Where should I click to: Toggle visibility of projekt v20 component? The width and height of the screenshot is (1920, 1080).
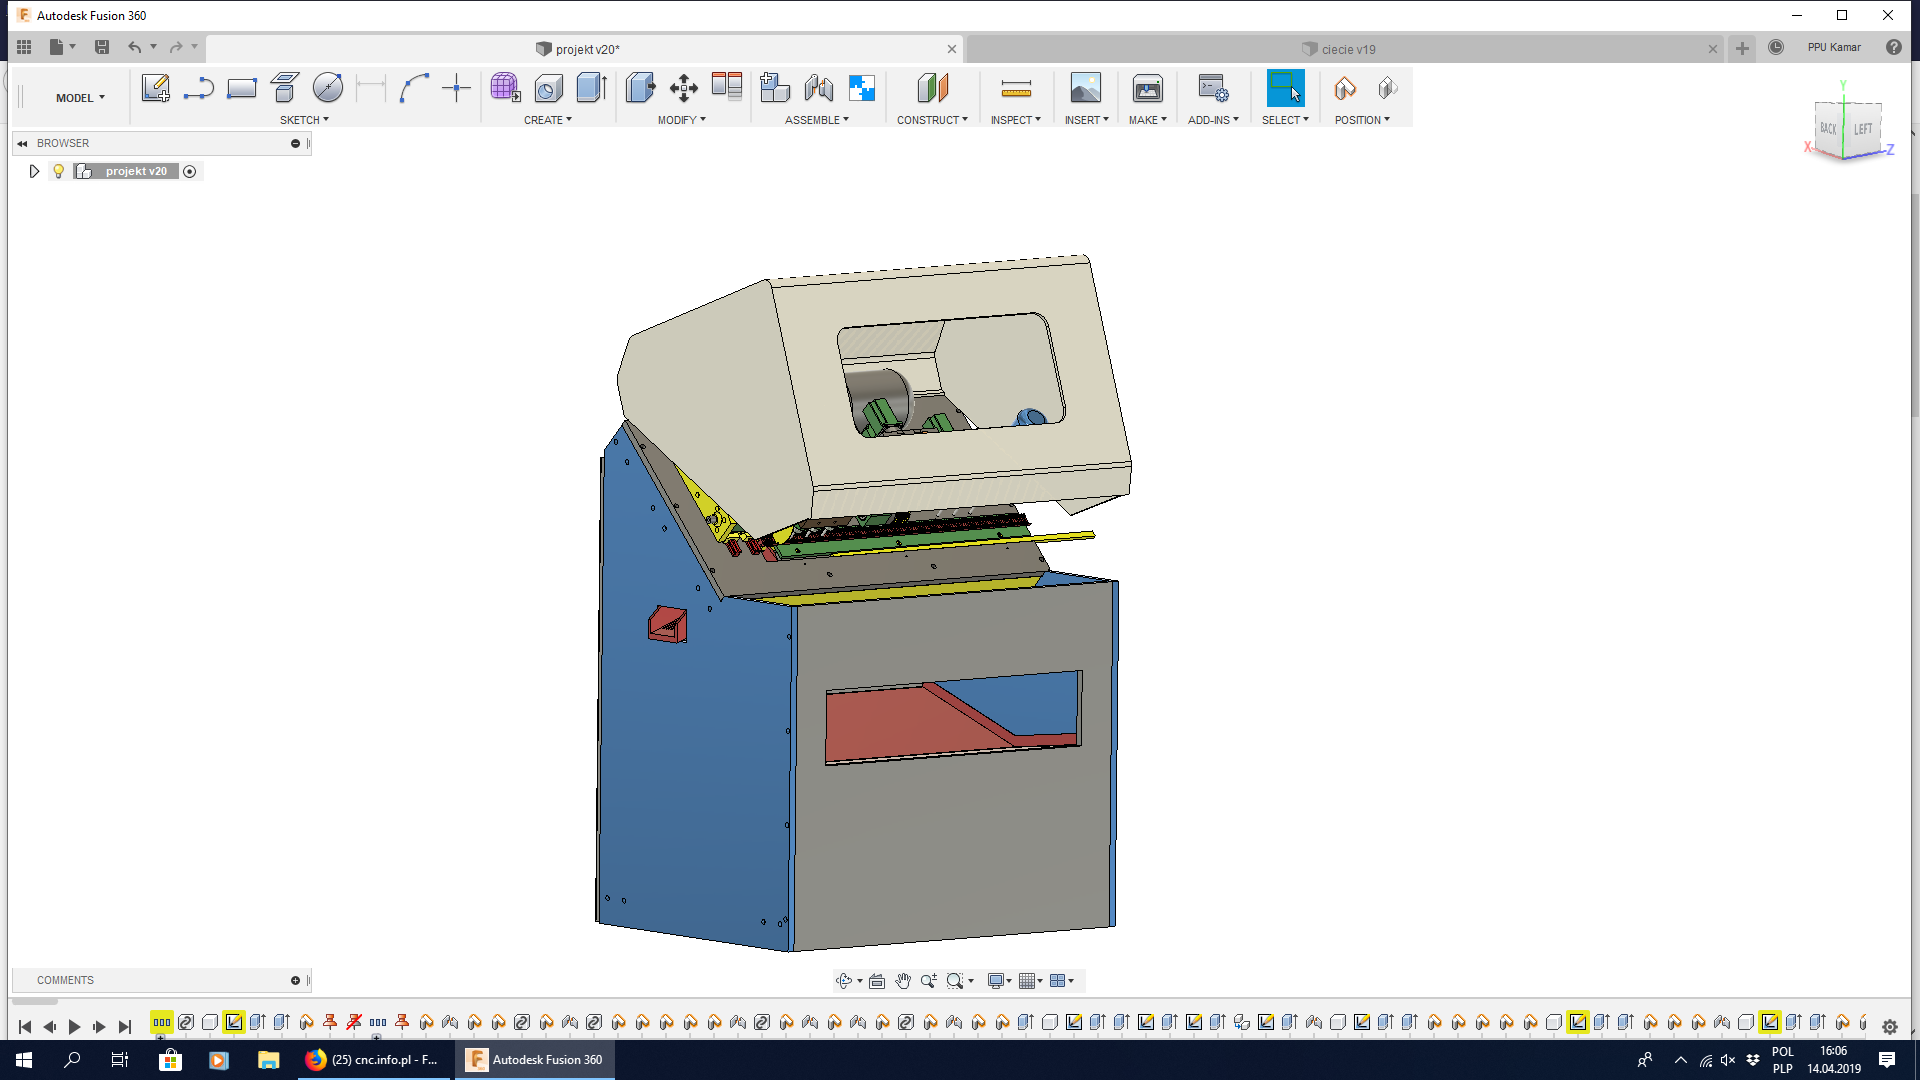[59, 171]
